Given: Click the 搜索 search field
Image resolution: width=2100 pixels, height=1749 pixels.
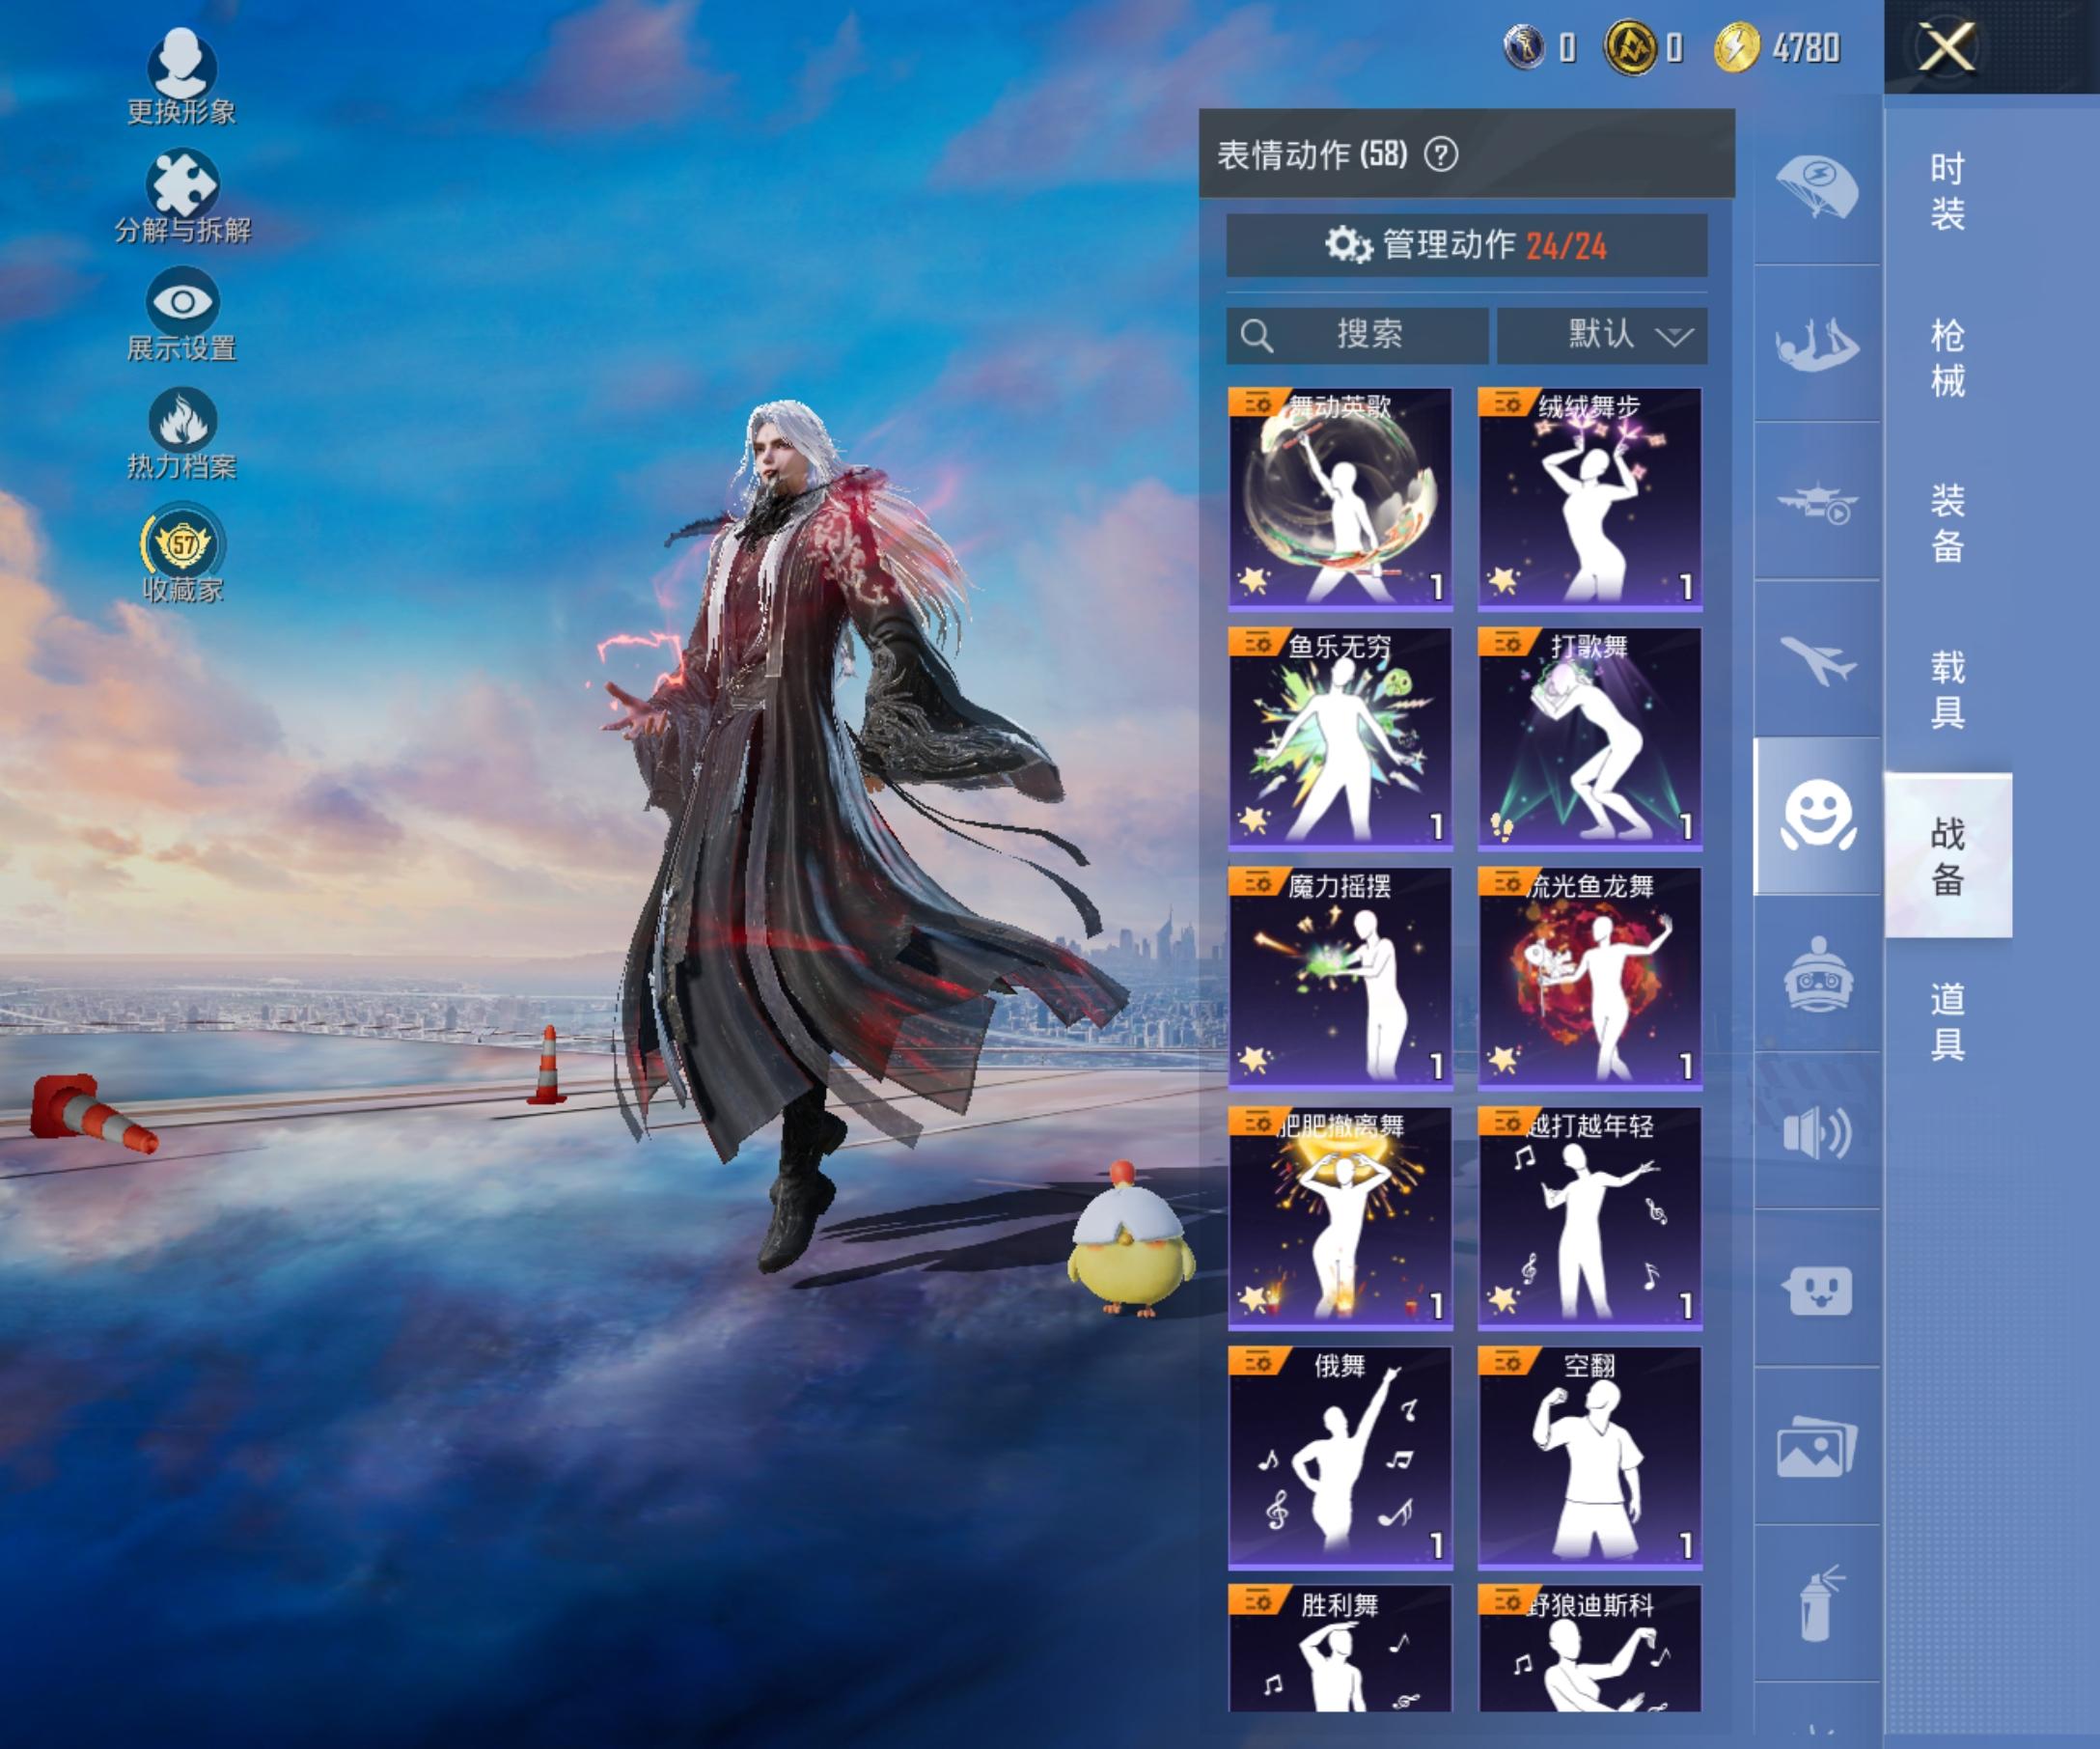Looking at the screenshot, I should pyautogui.click(x=1357, y=334).
